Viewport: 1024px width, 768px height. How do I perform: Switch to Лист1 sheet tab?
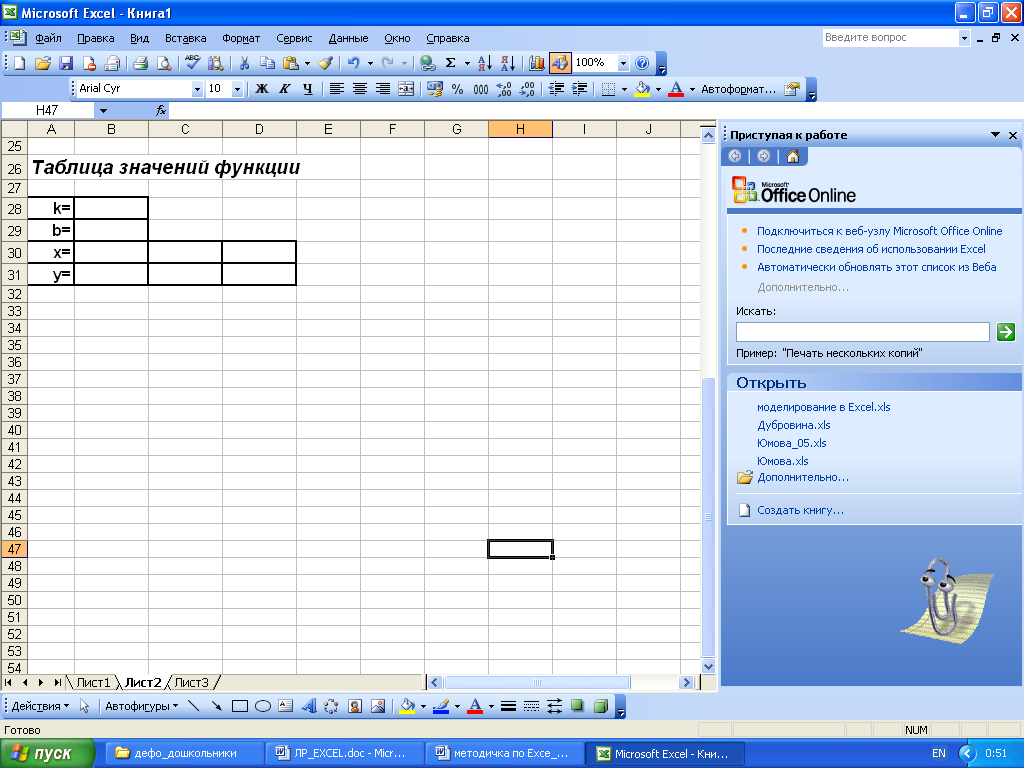93,682
